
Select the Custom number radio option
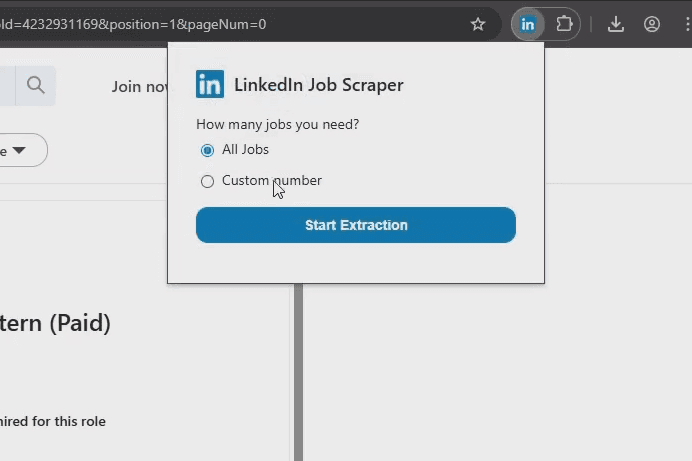click(x=207, y=181)
